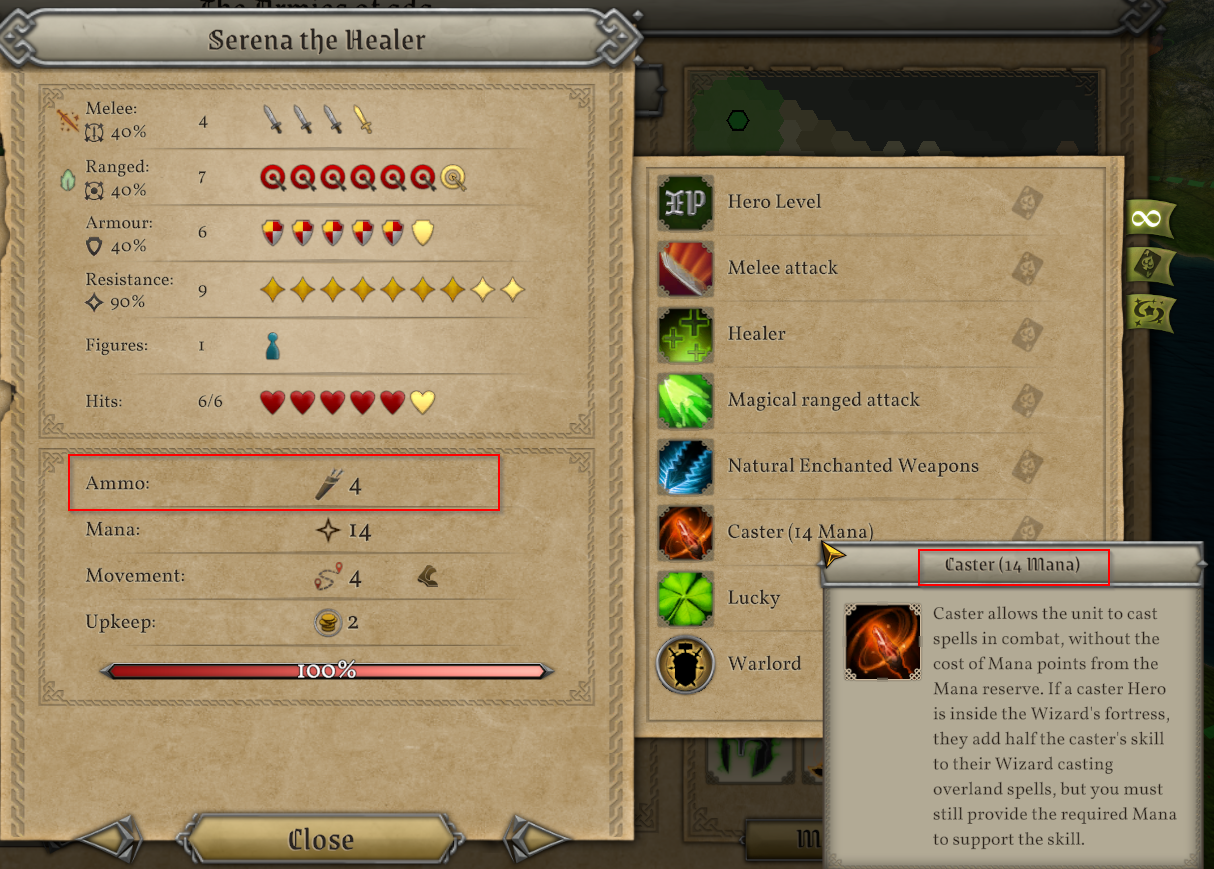Select the infinity side tab
The image size is (1214, 869).
point(1149,218)
